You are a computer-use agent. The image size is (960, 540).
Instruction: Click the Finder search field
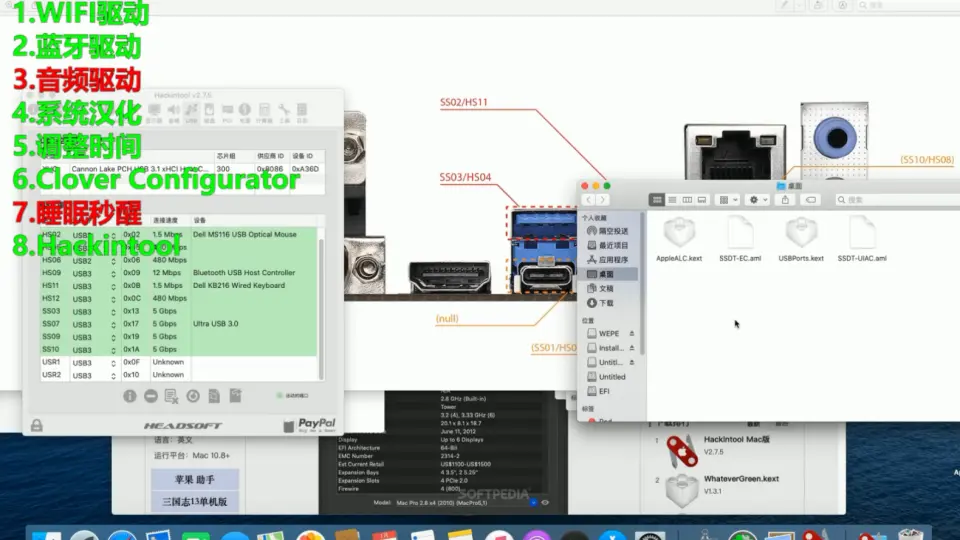point(897,200)
